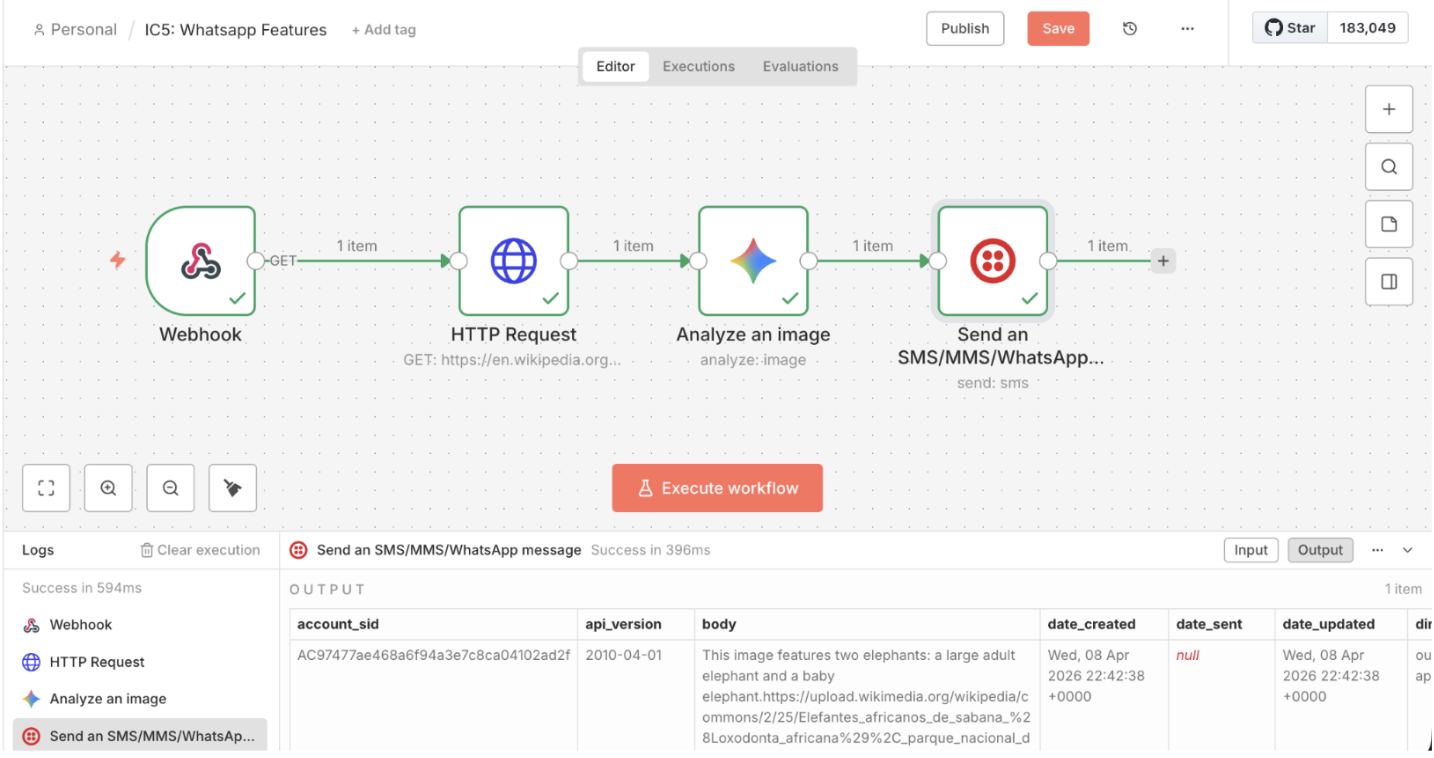The image size is (1434, 758).
Task: Open the Twilio Send SMS node
Action: coord(993,261)
